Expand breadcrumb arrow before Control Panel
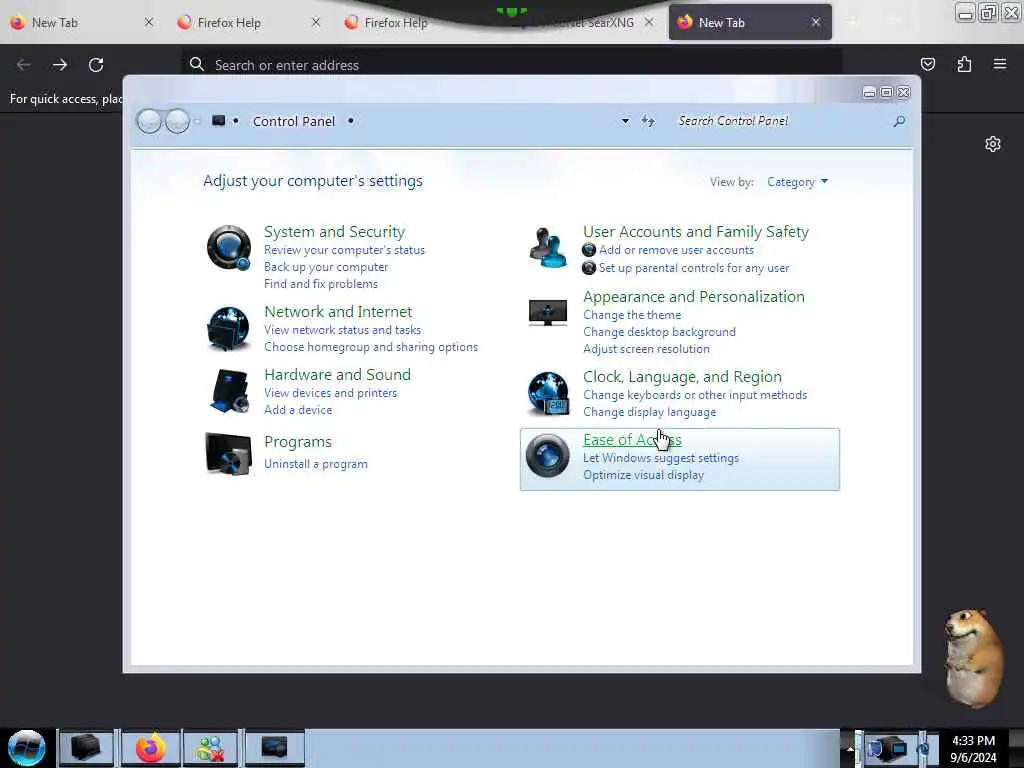The width and height of the screenshot is (1024, 768). (236, 121)
